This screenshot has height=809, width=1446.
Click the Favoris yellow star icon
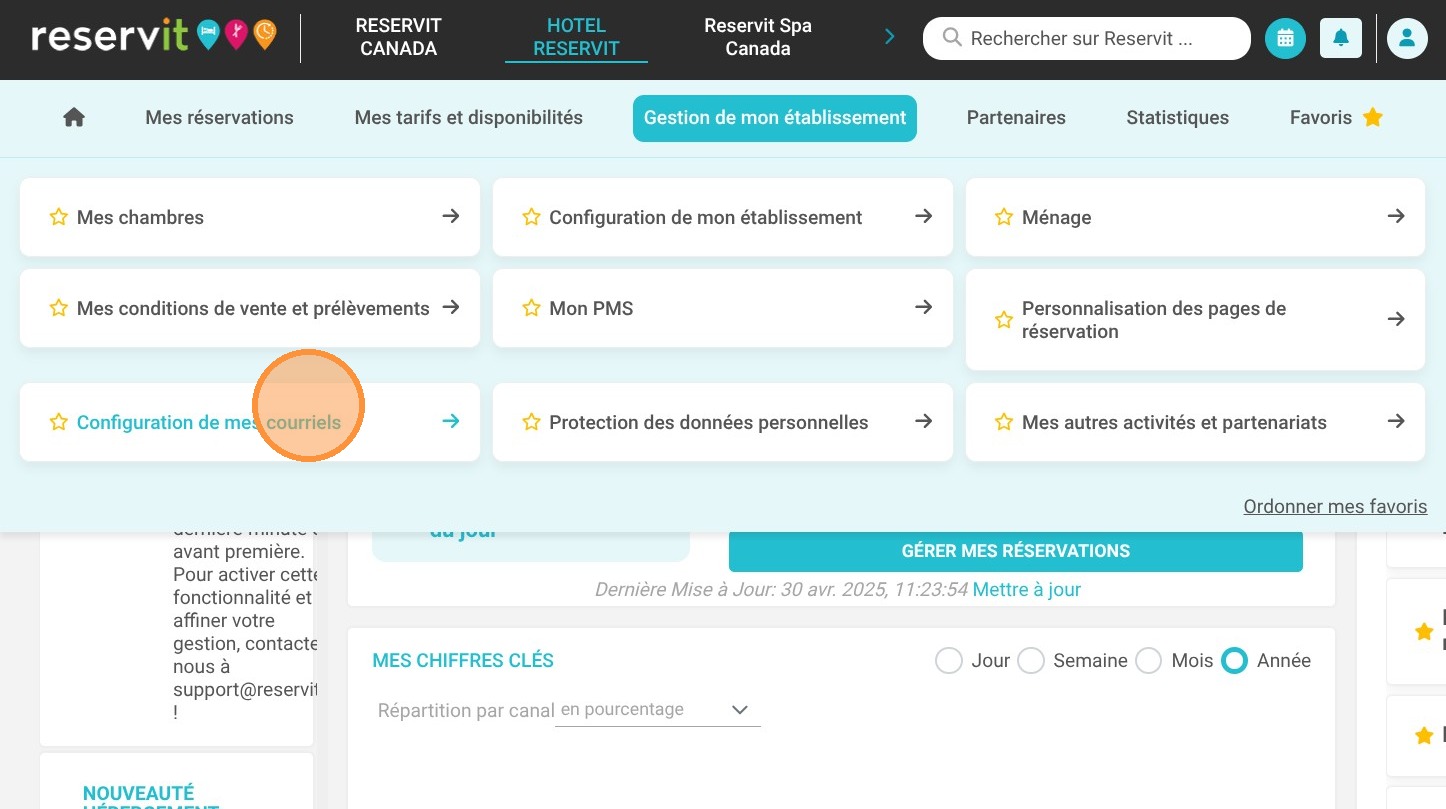click(x=1373, y=117)
